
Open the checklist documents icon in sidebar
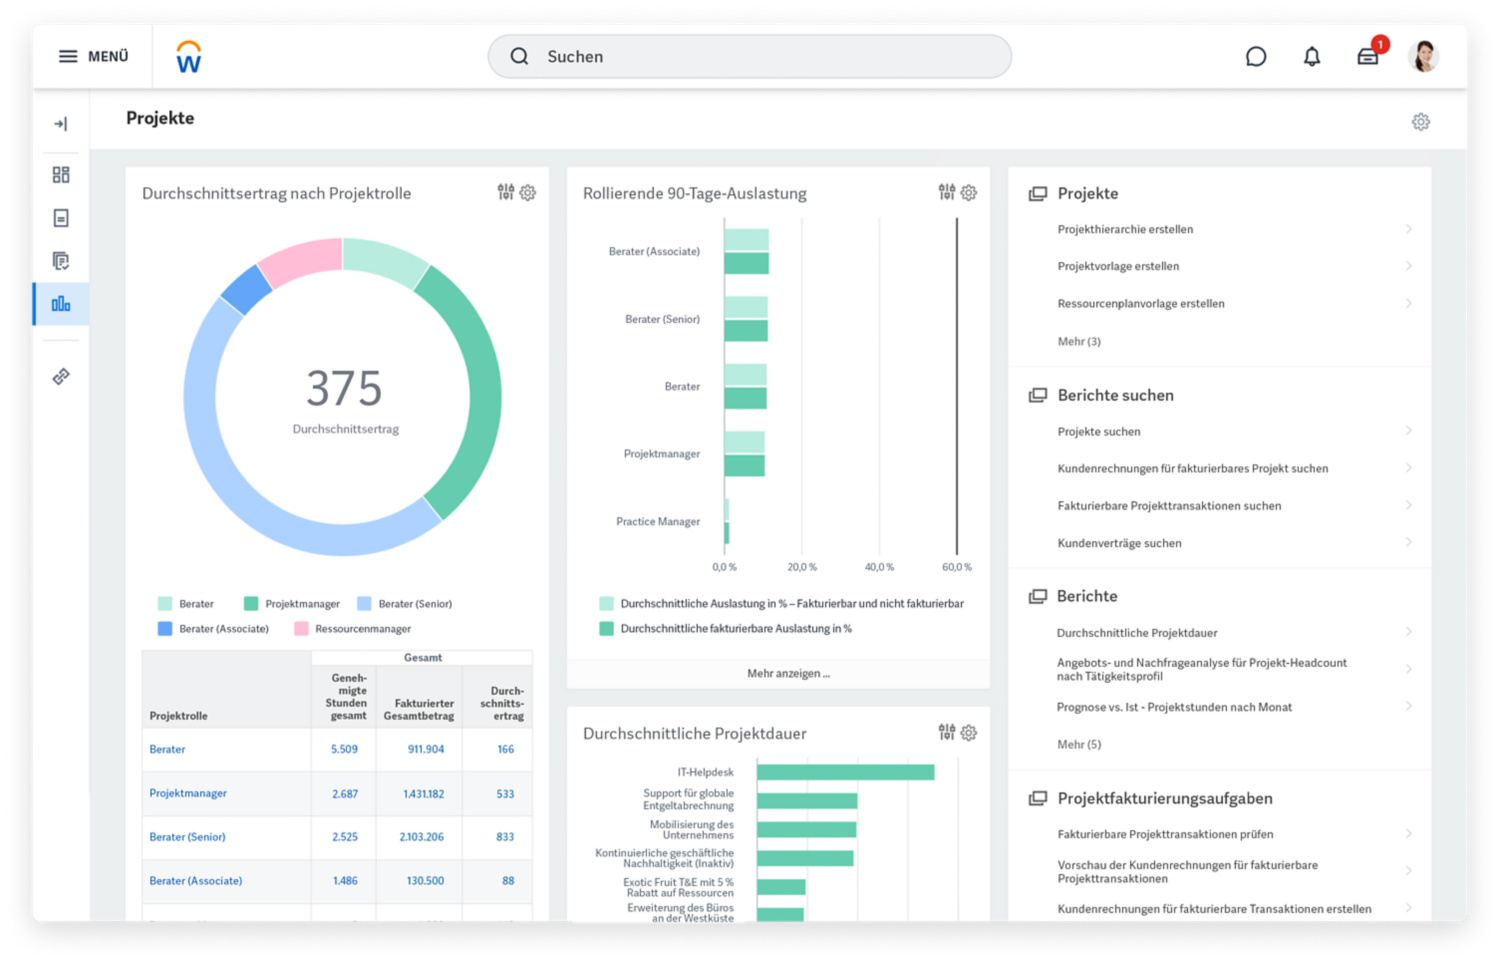coord(61,261)
